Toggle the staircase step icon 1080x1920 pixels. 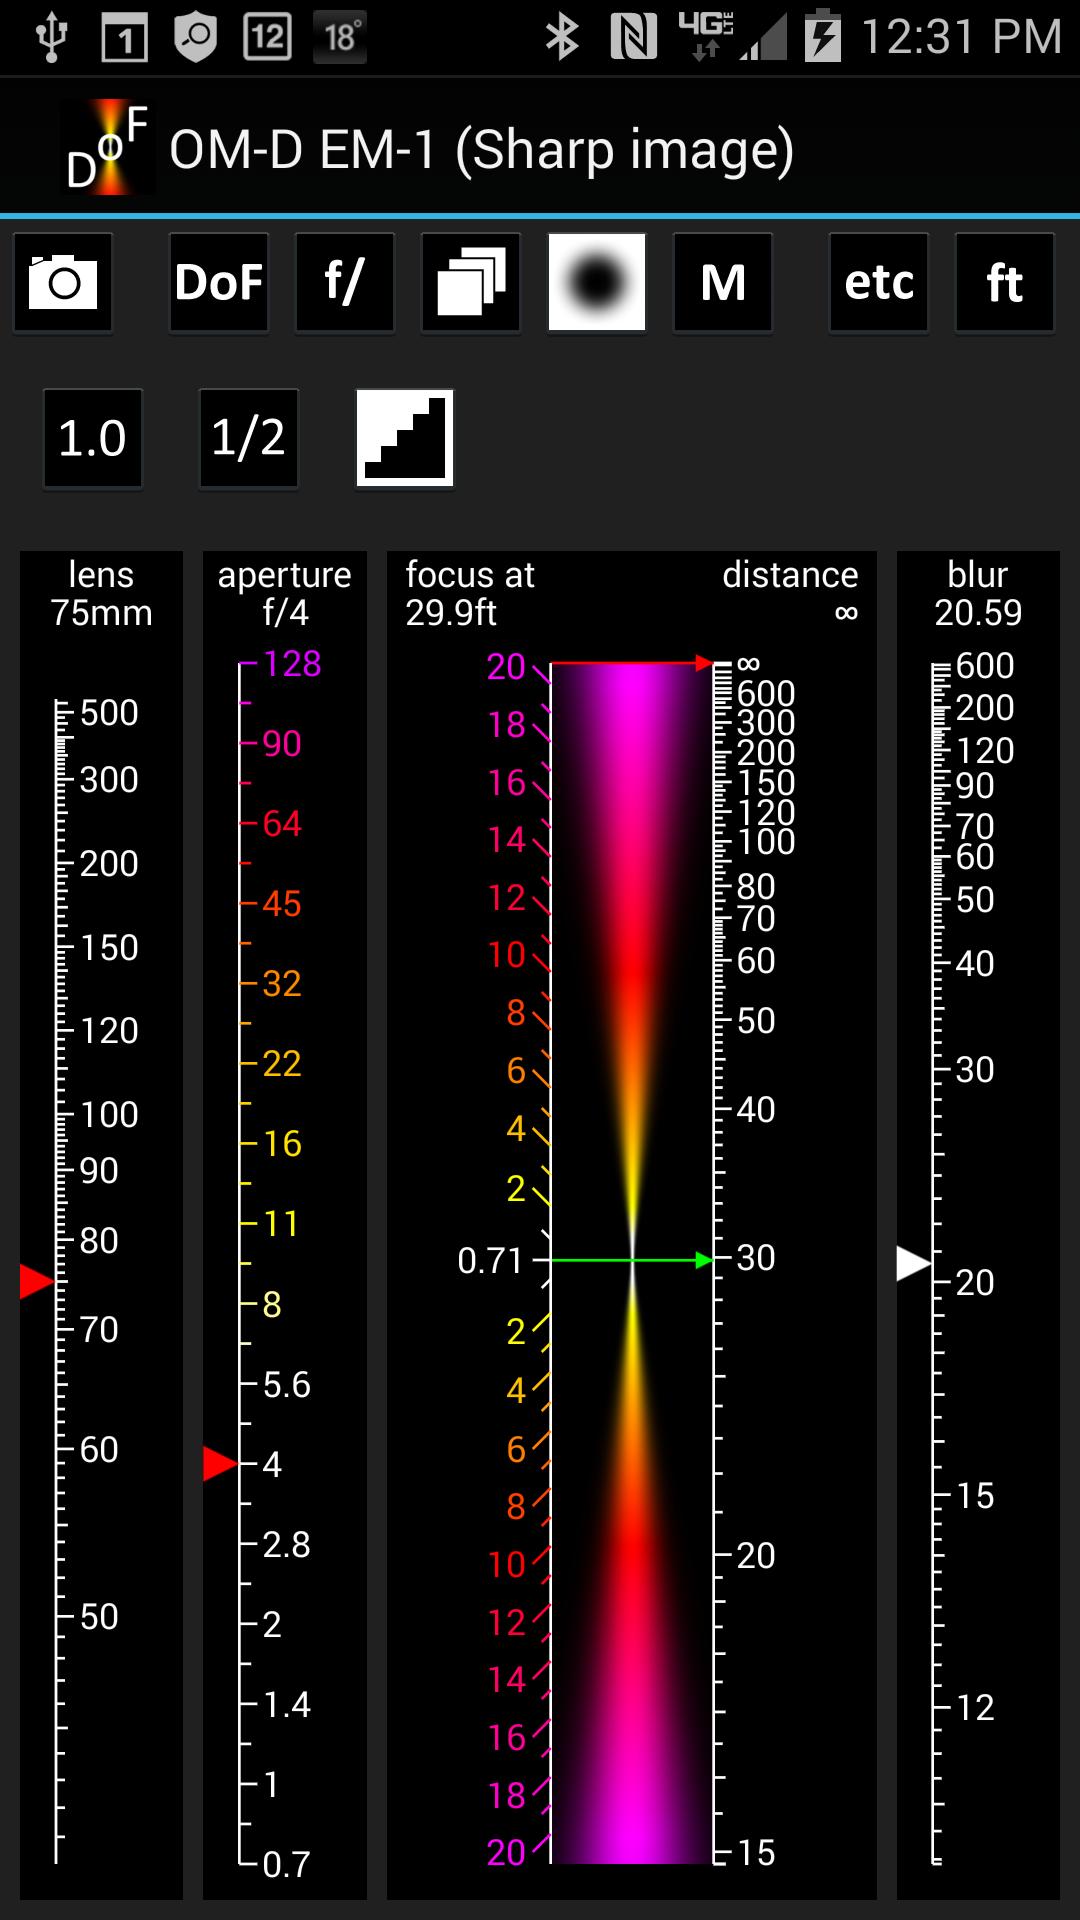(x=405, y=439)
